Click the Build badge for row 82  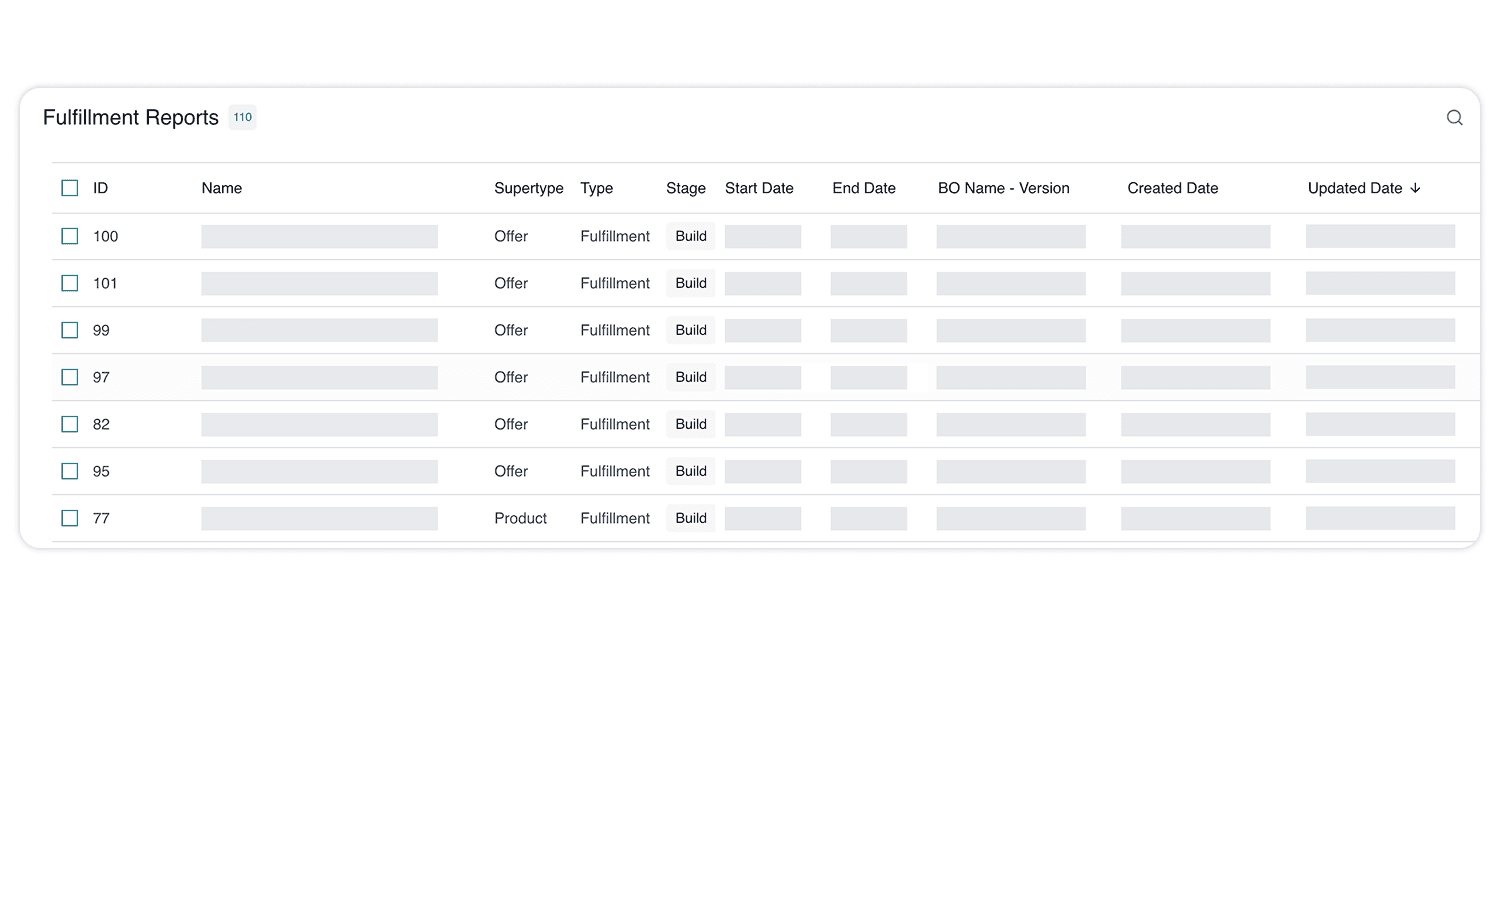click(x=690, y=424)
